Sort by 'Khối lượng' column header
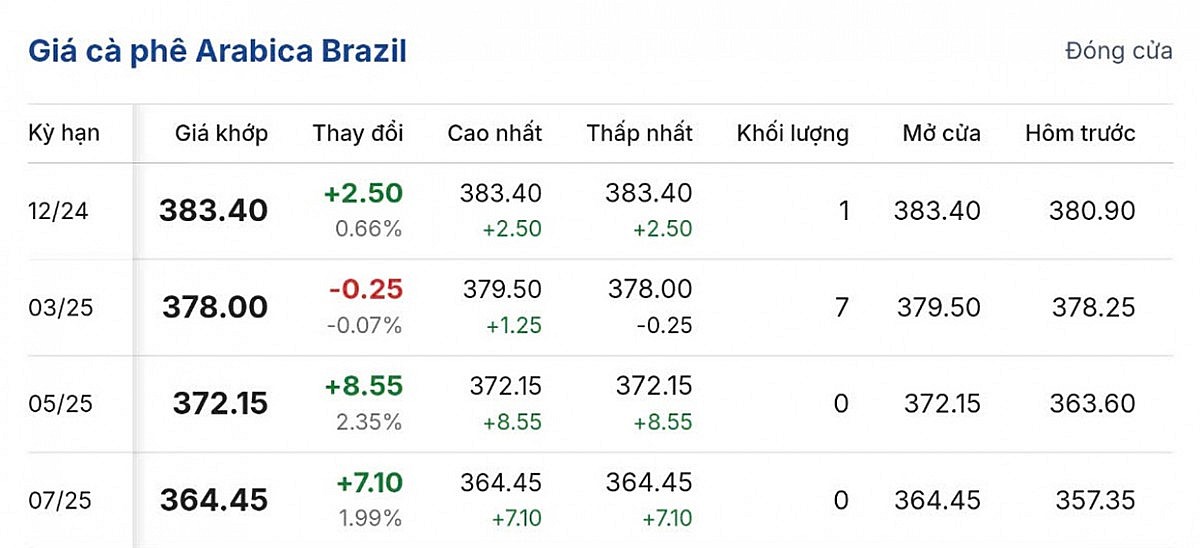The image size is (1200, 548). pyautogui.click(x=792, y=133)
